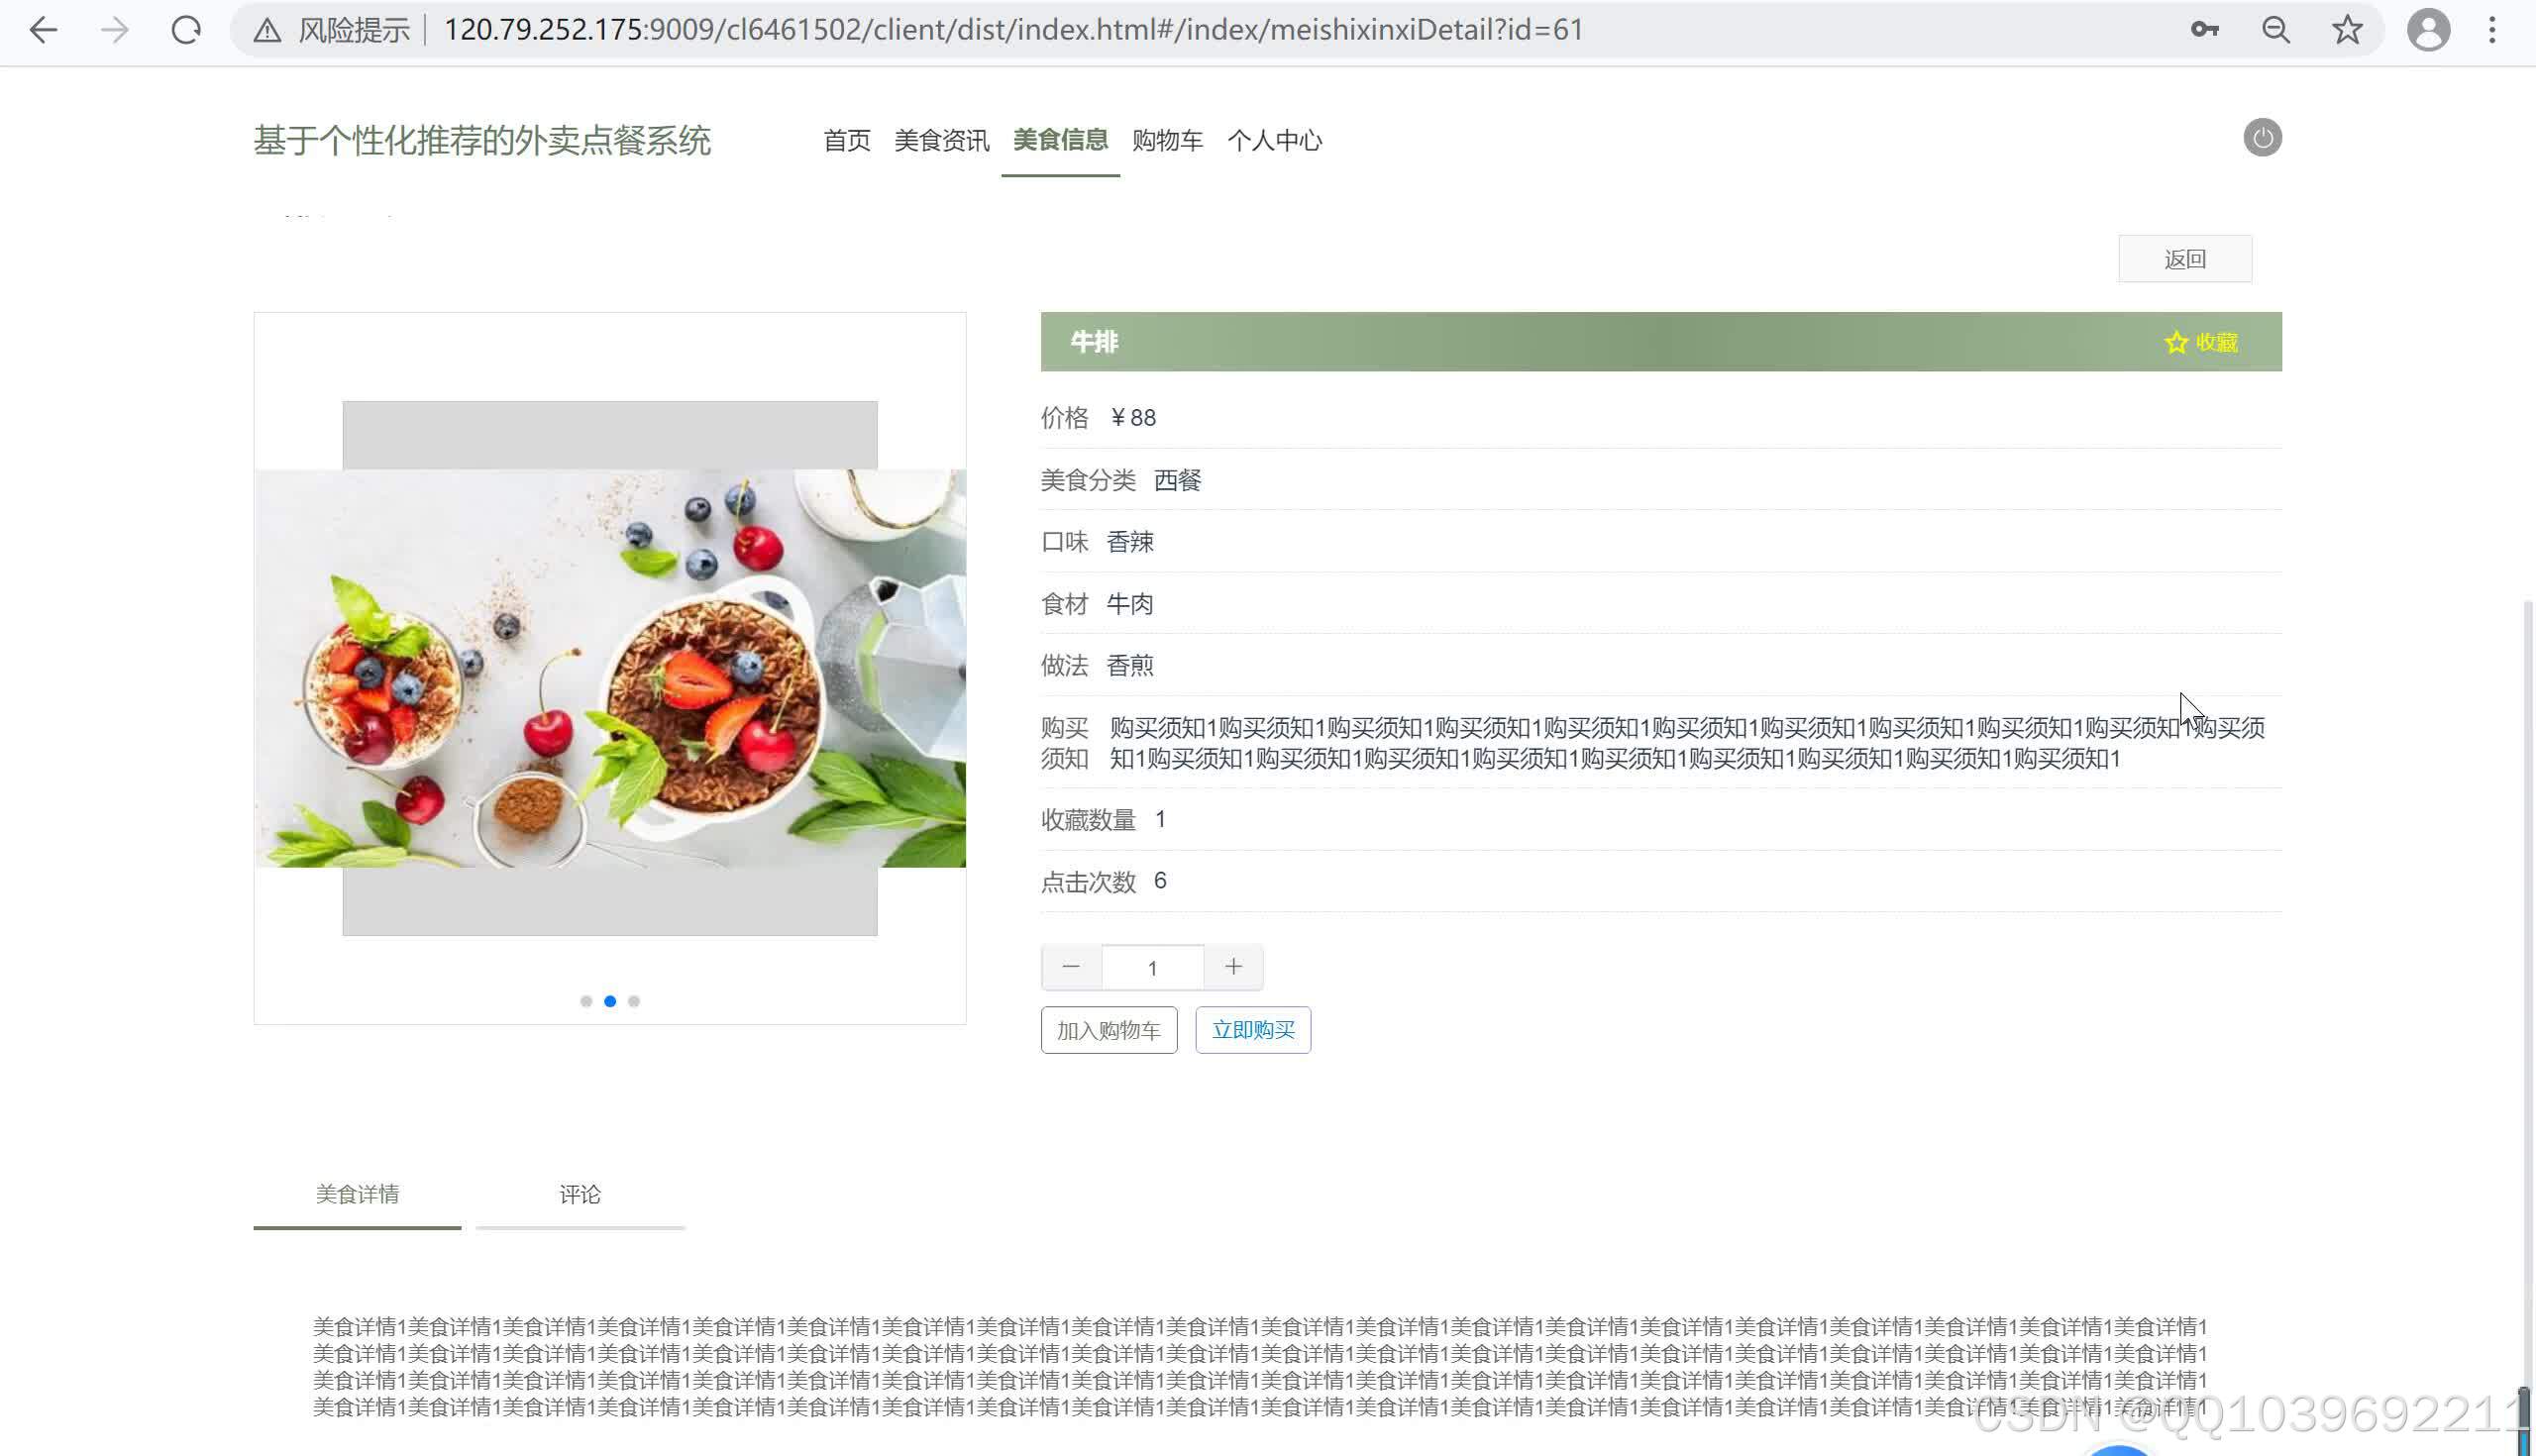Click the power/logout icon at top right
The image size is (2536, 1456).
point(2263,138)
